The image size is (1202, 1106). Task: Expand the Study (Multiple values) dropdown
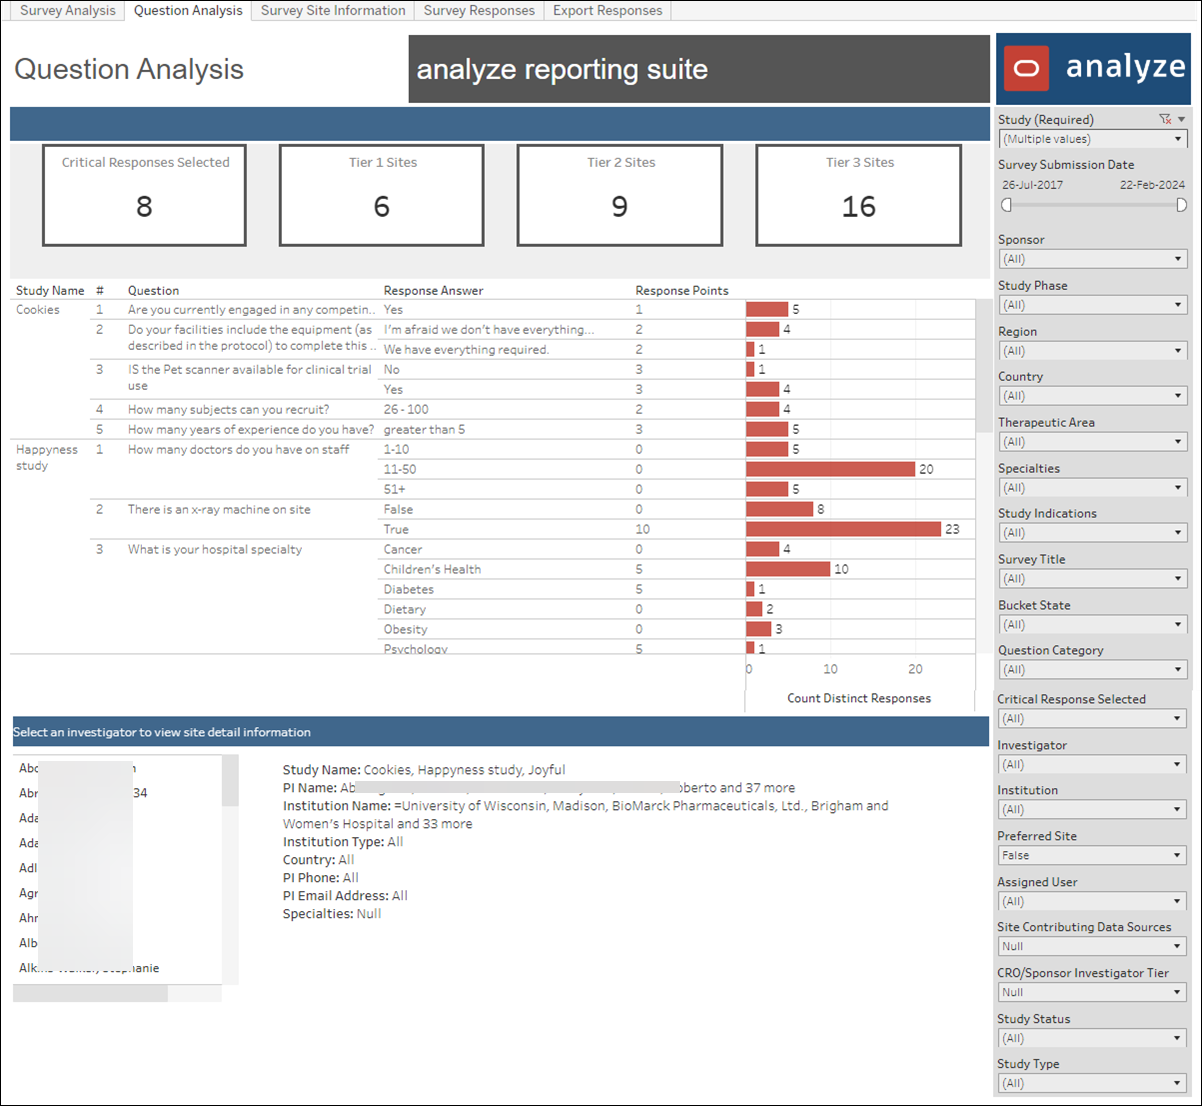(1093, 139)
